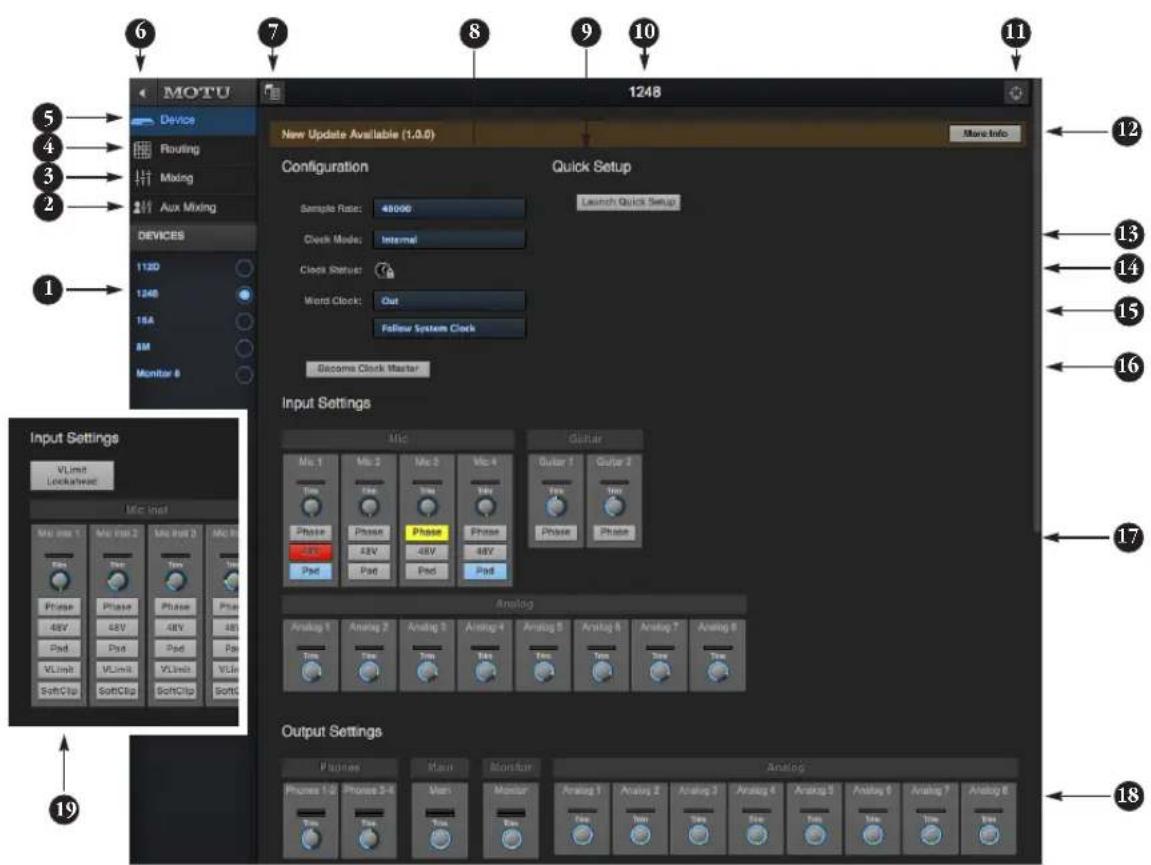Select the 8M device radio button
Image resolution: width=1151 pixels, height=865 pixels.
pos(244,348)
